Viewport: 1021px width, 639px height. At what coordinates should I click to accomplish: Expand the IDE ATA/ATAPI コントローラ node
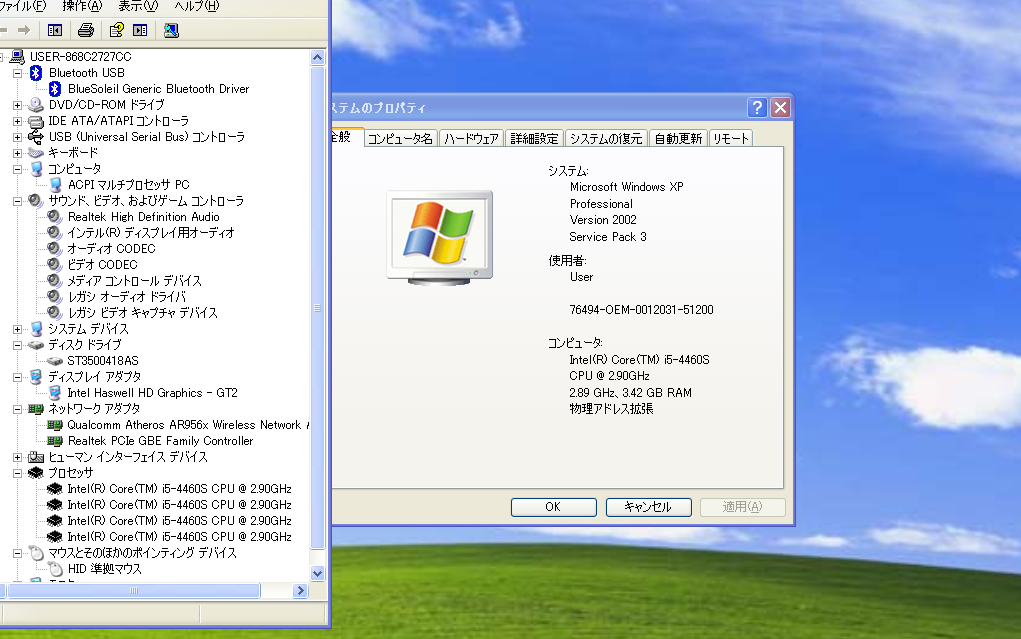[18, 121]
